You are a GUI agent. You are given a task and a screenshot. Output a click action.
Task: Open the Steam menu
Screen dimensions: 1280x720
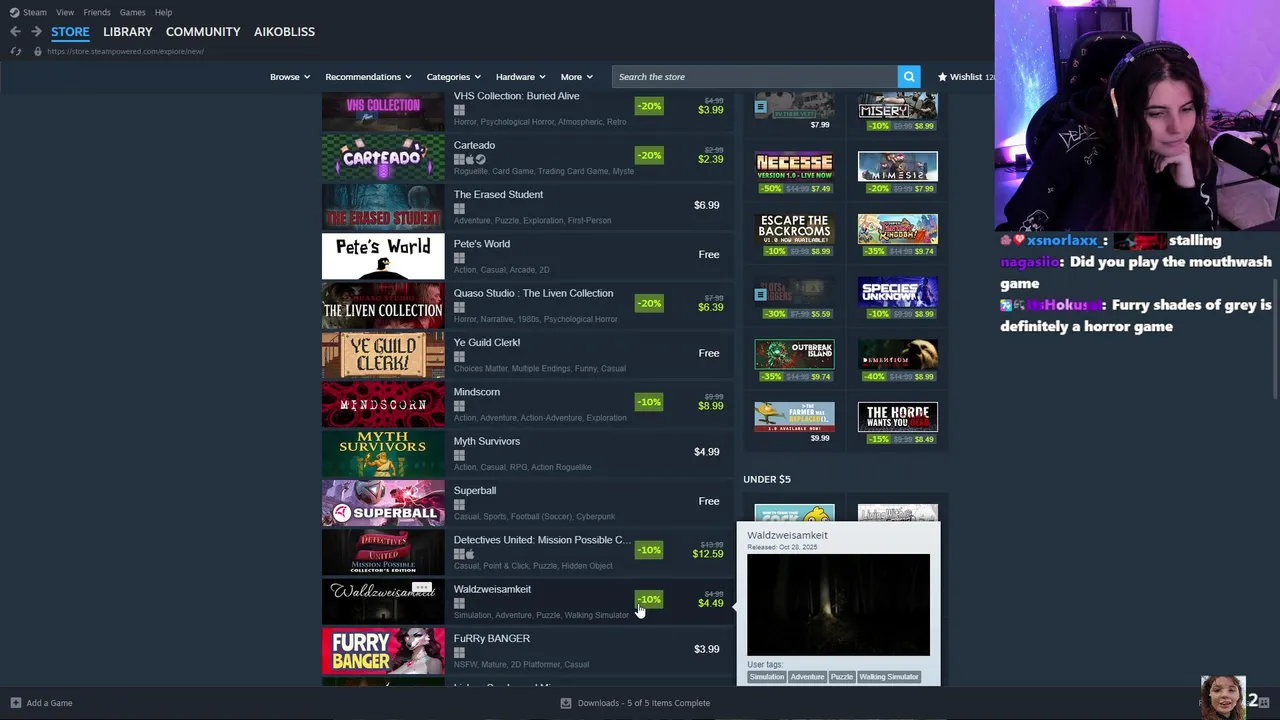coord(35,12)
